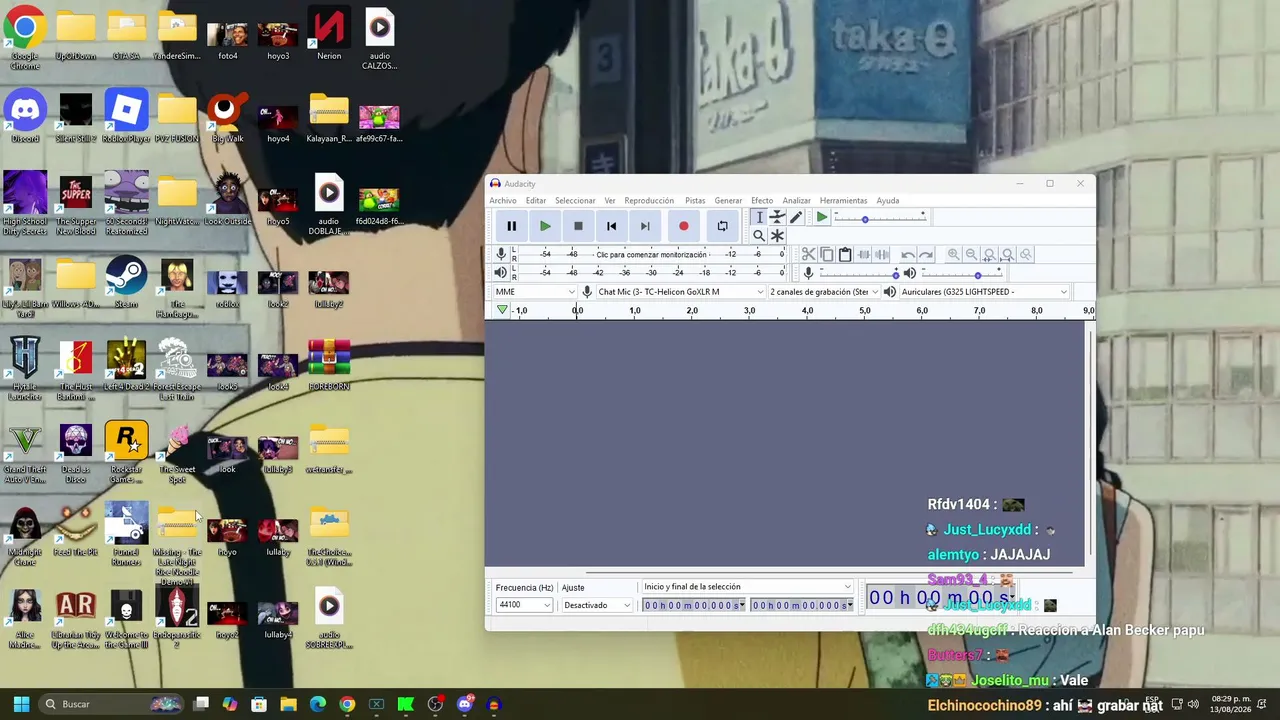
Task: Adjust the recording volume slider
Action: pyautogui.click(x=858, y=273)
